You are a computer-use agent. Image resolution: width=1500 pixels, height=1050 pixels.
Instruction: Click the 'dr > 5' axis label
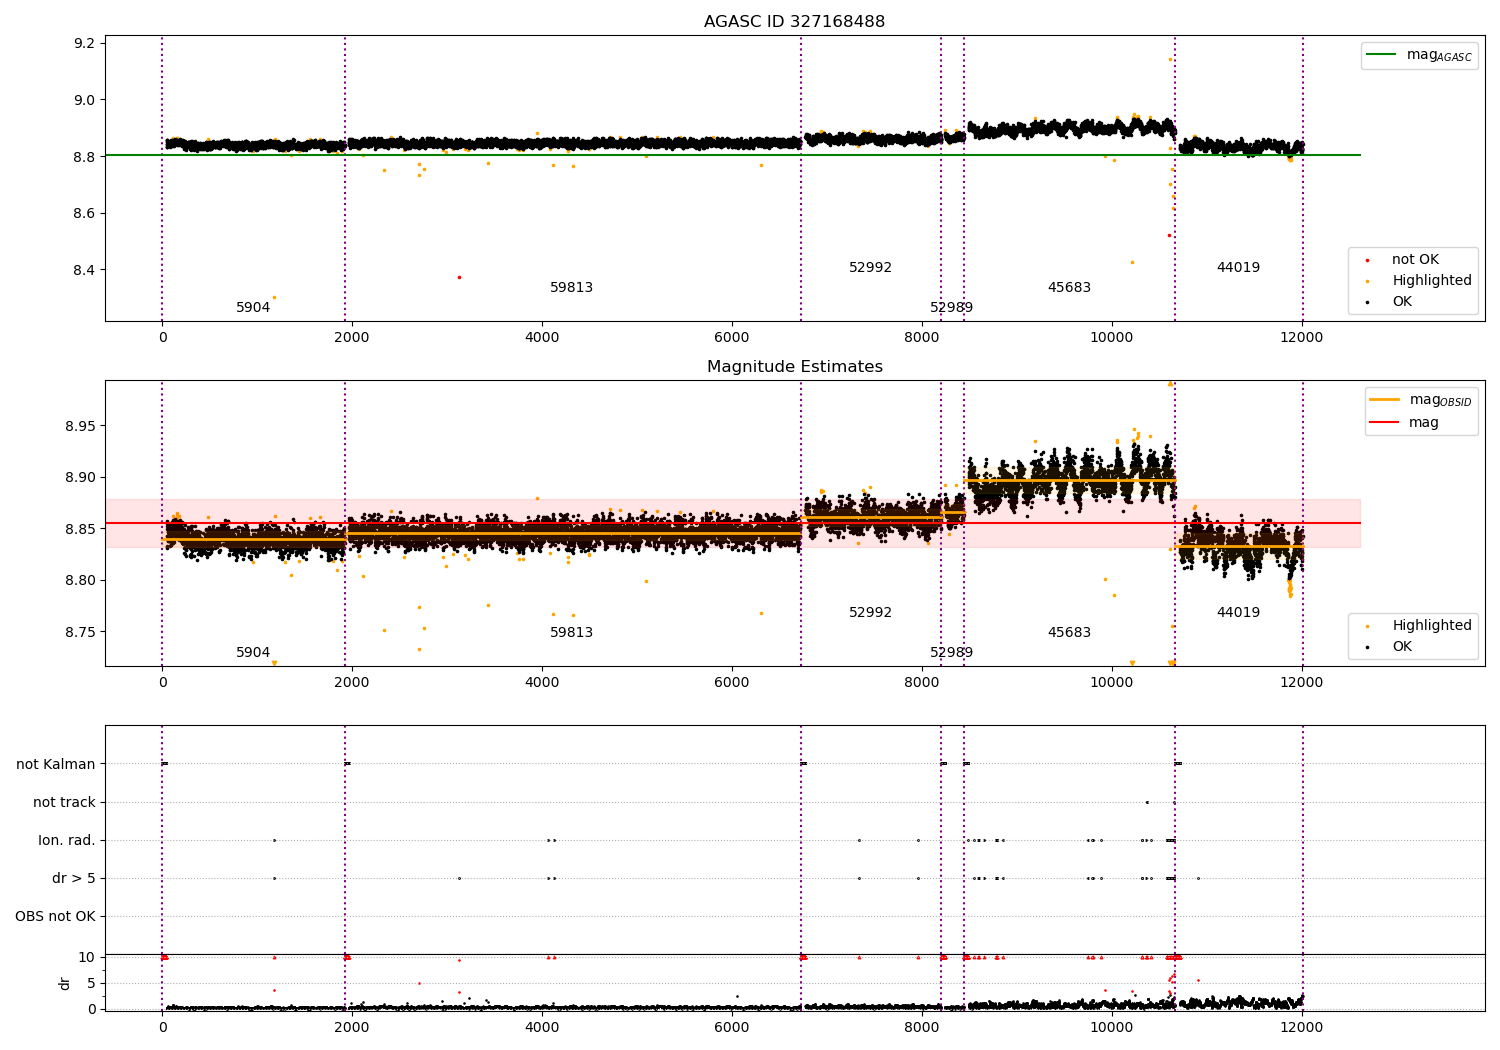(74, 879)
